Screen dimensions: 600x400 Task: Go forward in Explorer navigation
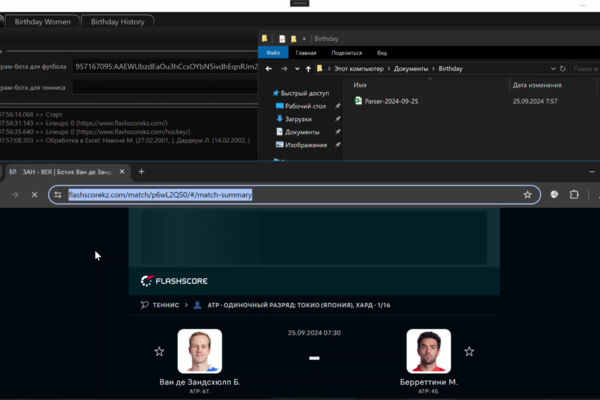coord(284,69)
